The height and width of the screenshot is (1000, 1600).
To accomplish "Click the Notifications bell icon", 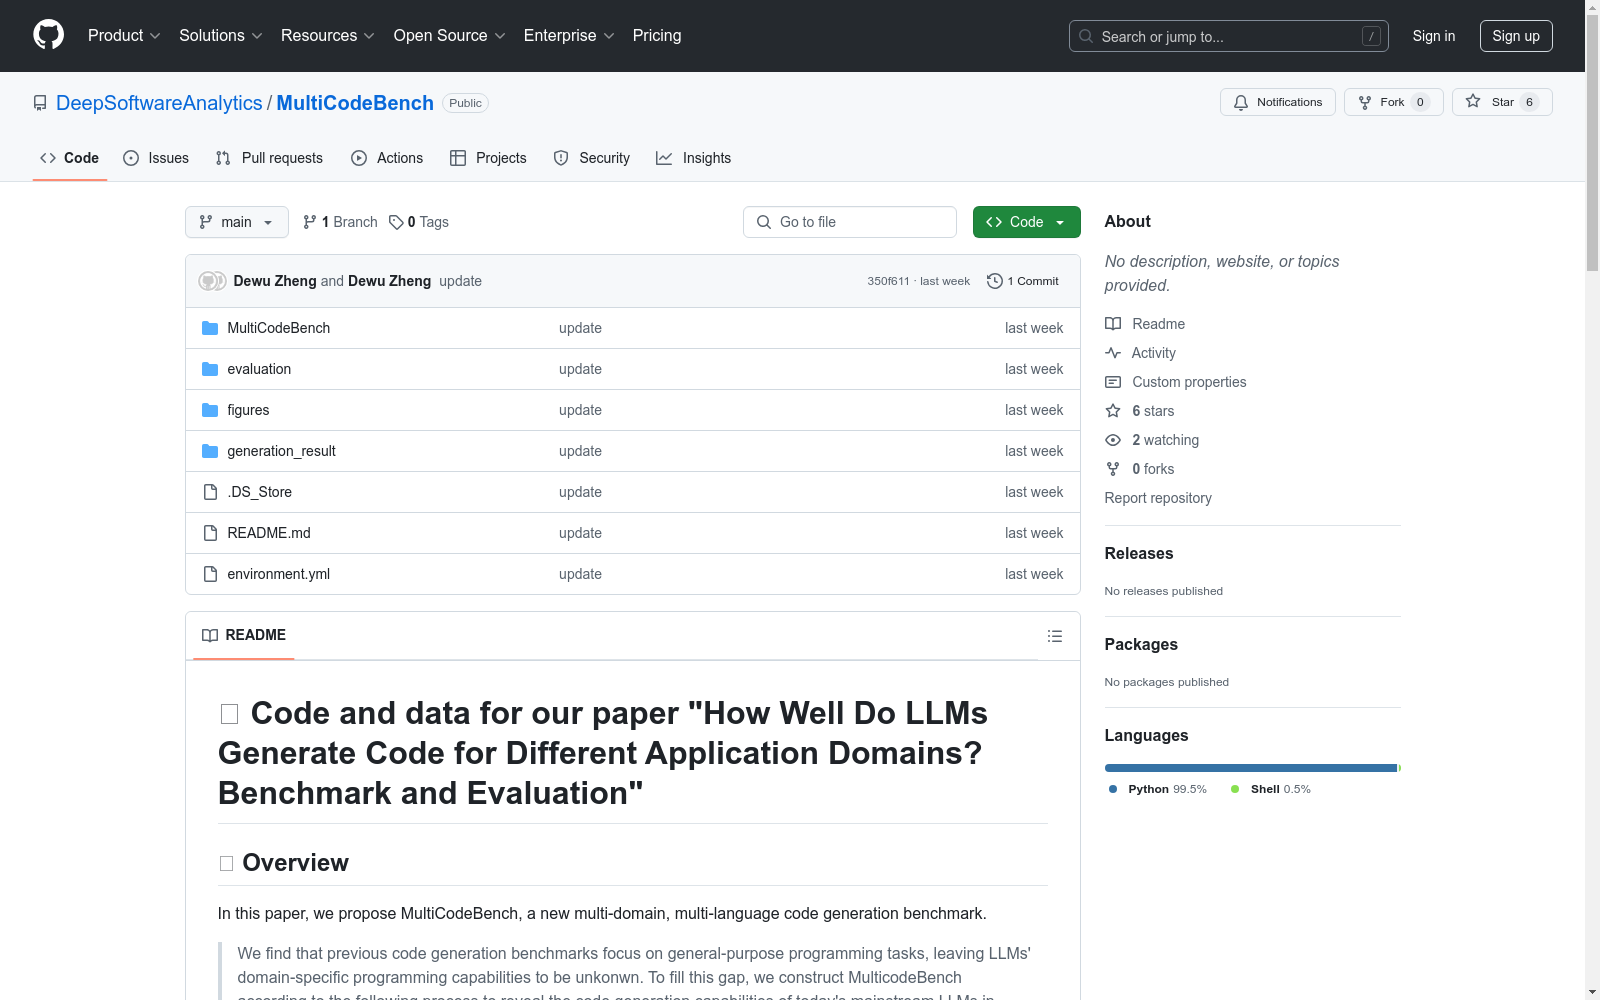I will coord(1241,102).
